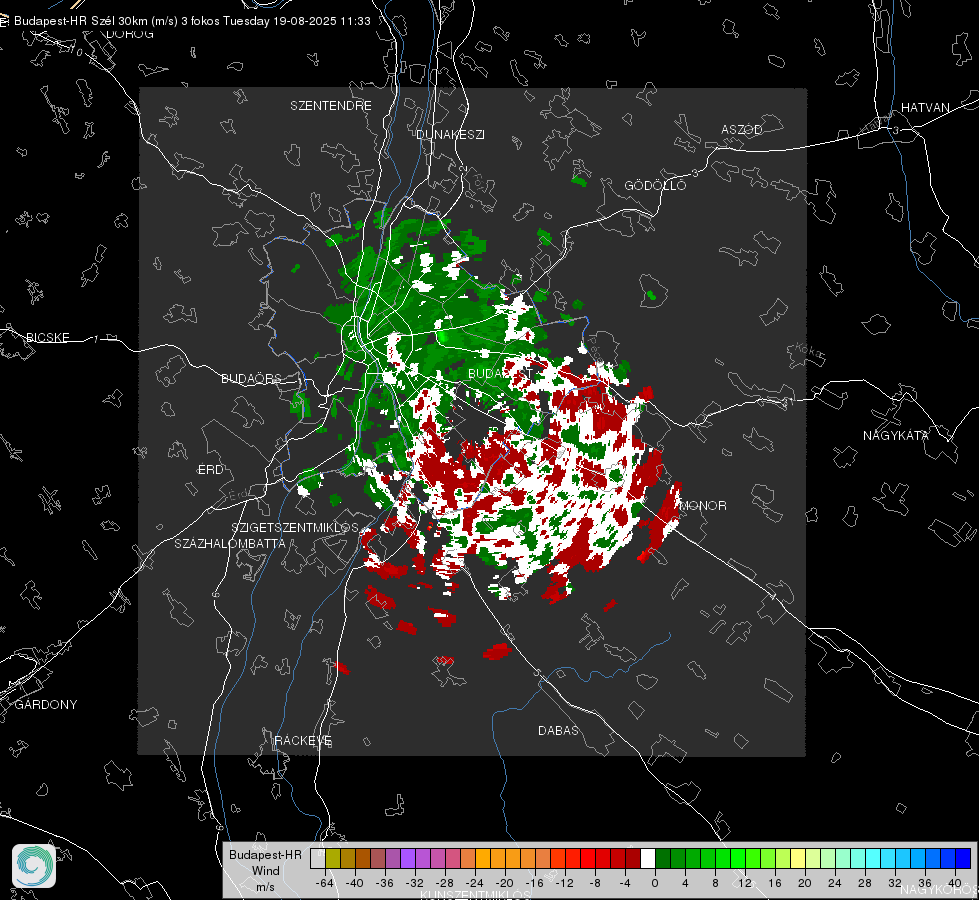This screenshot has height=900, width=979.
Task: Click the SZÁZHALOMBATTA city label
Action: (230, 543)
